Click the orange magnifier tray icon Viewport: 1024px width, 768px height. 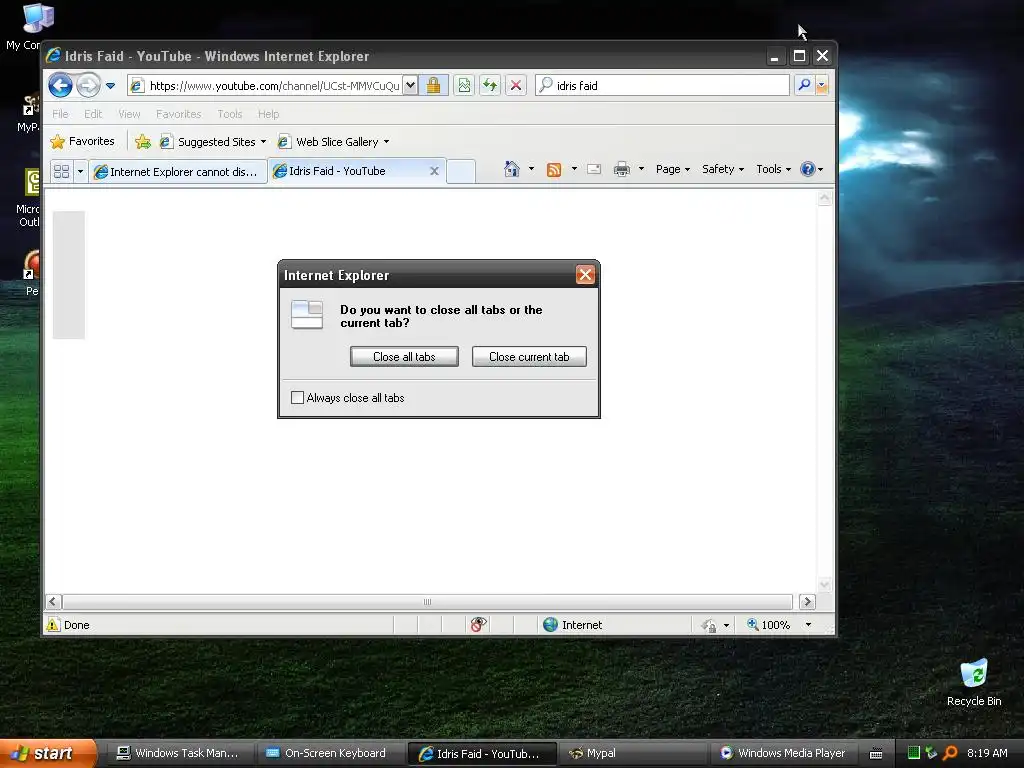[x=950, y=753]
